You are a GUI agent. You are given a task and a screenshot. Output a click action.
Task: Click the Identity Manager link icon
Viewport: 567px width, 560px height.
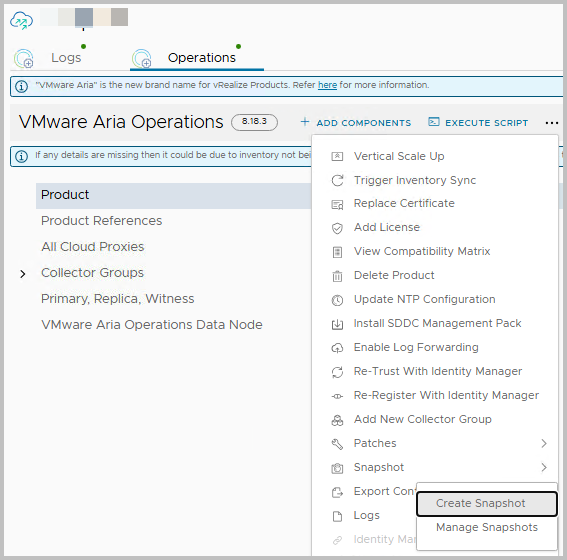[337, 540]
